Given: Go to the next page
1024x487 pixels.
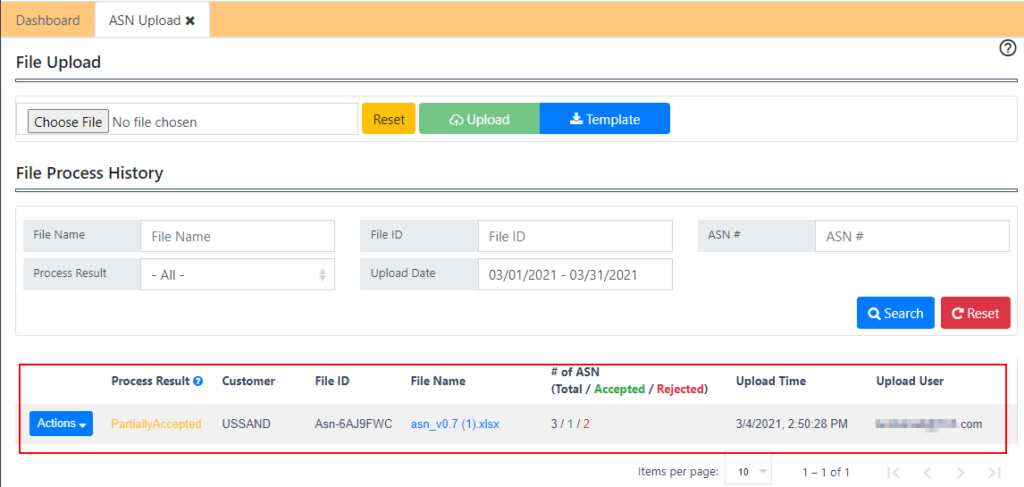Looking at the screenshot, I should point(961,472).
